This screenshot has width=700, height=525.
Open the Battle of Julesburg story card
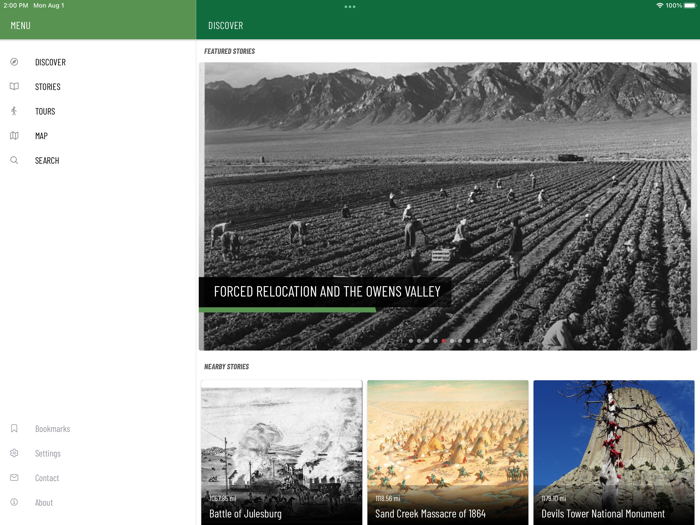[x=282, y=453]
